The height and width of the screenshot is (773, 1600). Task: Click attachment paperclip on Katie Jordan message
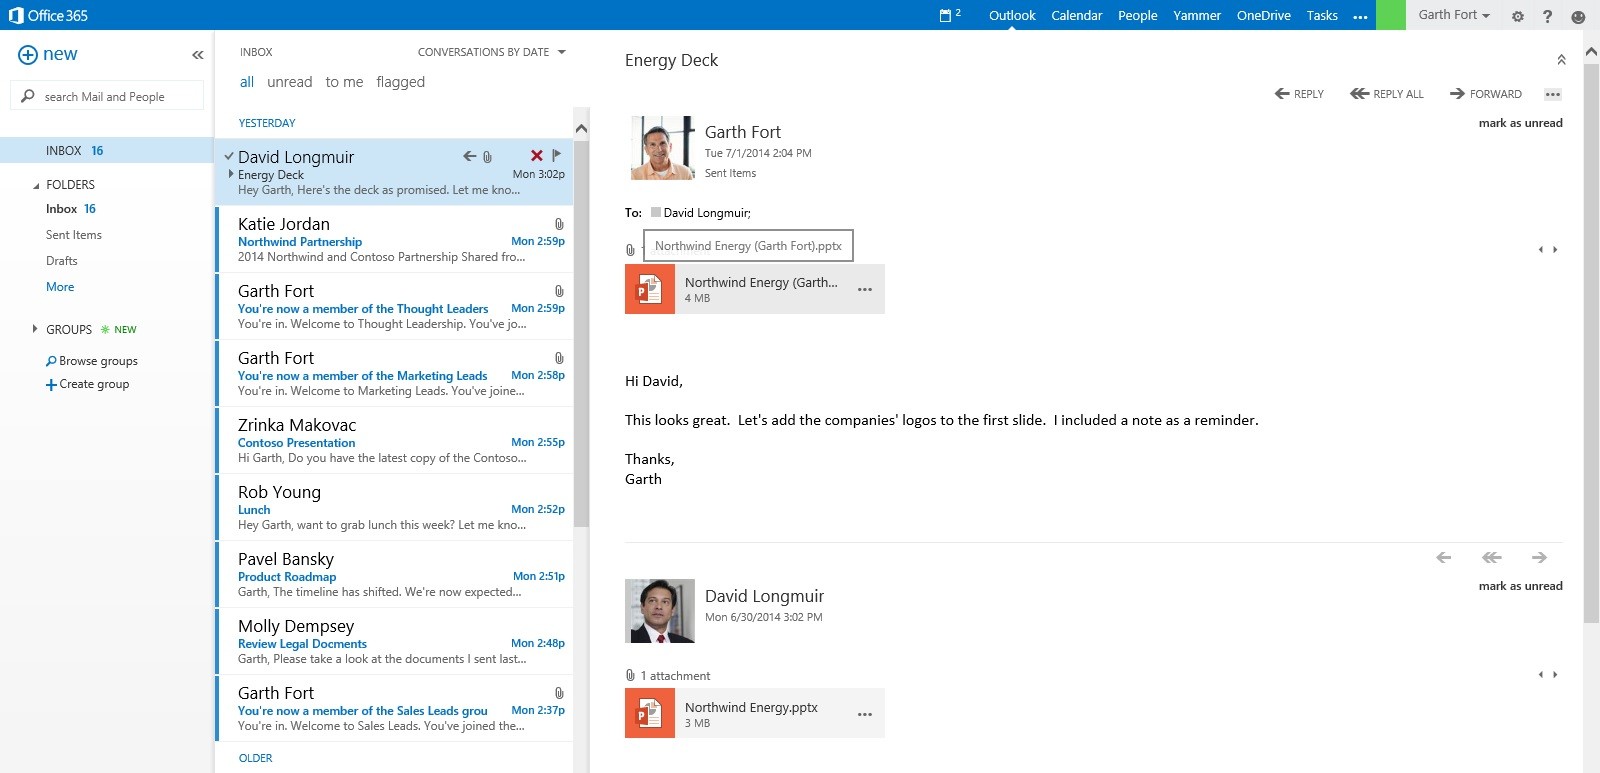coord(559,224)
